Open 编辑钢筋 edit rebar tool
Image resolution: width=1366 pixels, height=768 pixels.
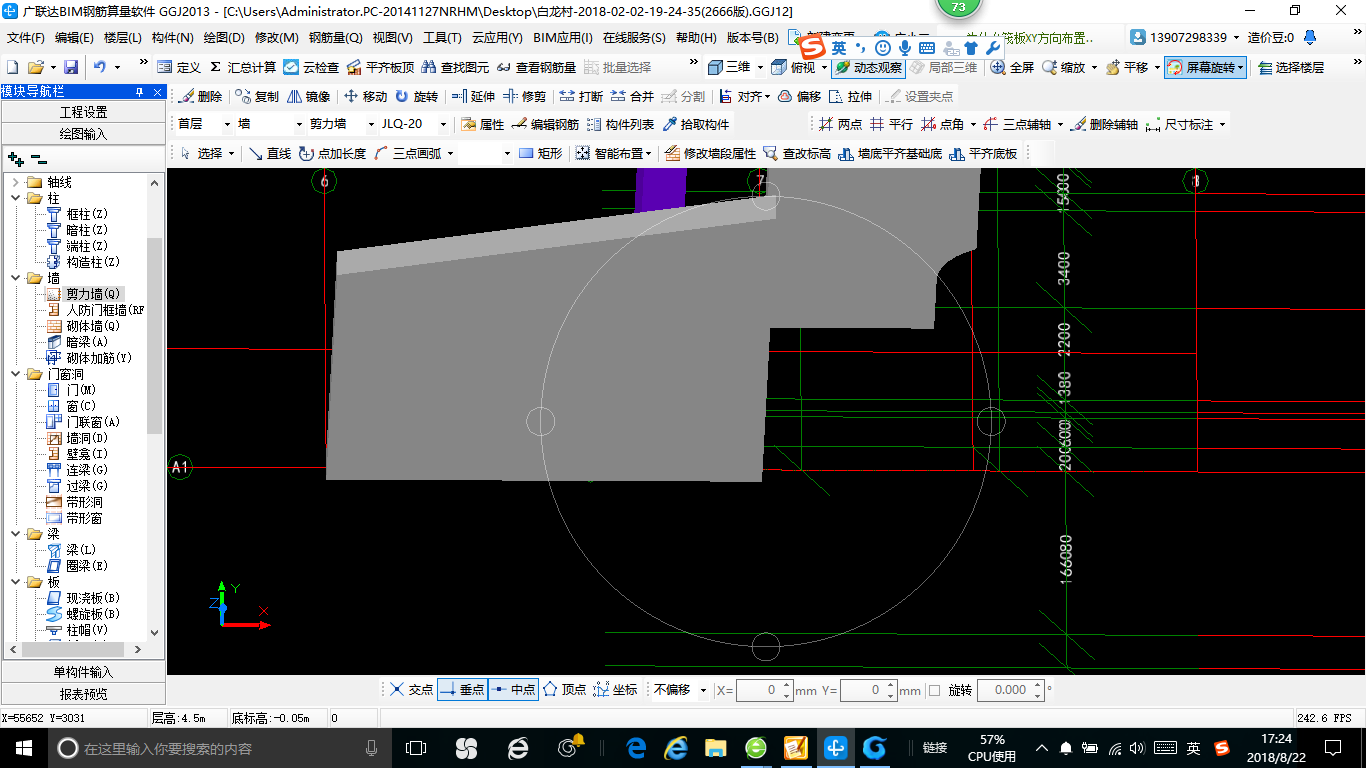click(x=545, y=125)
